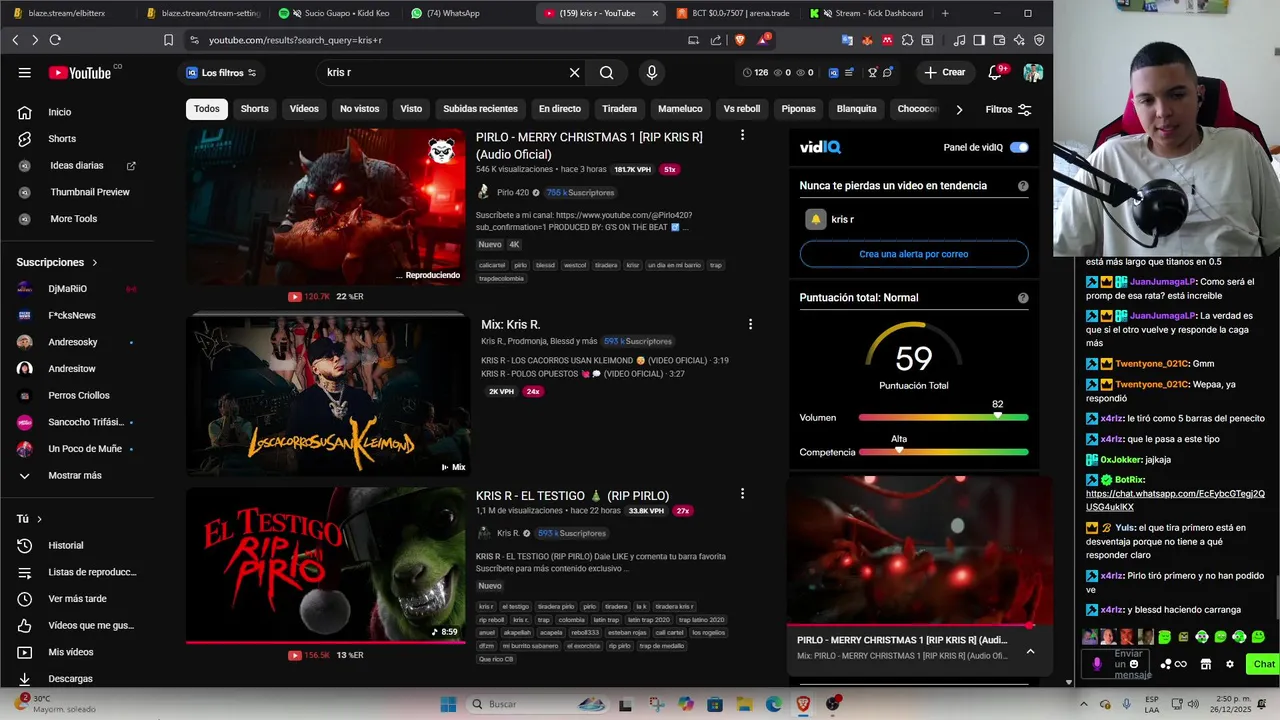Open browser extensions puzzle icon
Screen dimensions: 1280x720
coord(907,40)
